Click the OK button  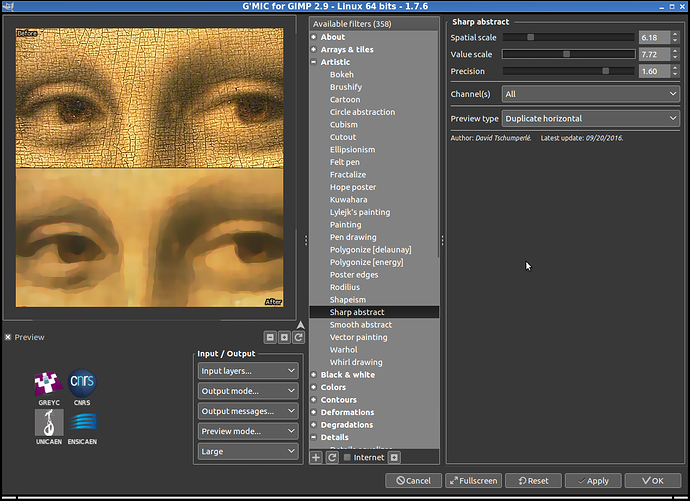point(653,481)
